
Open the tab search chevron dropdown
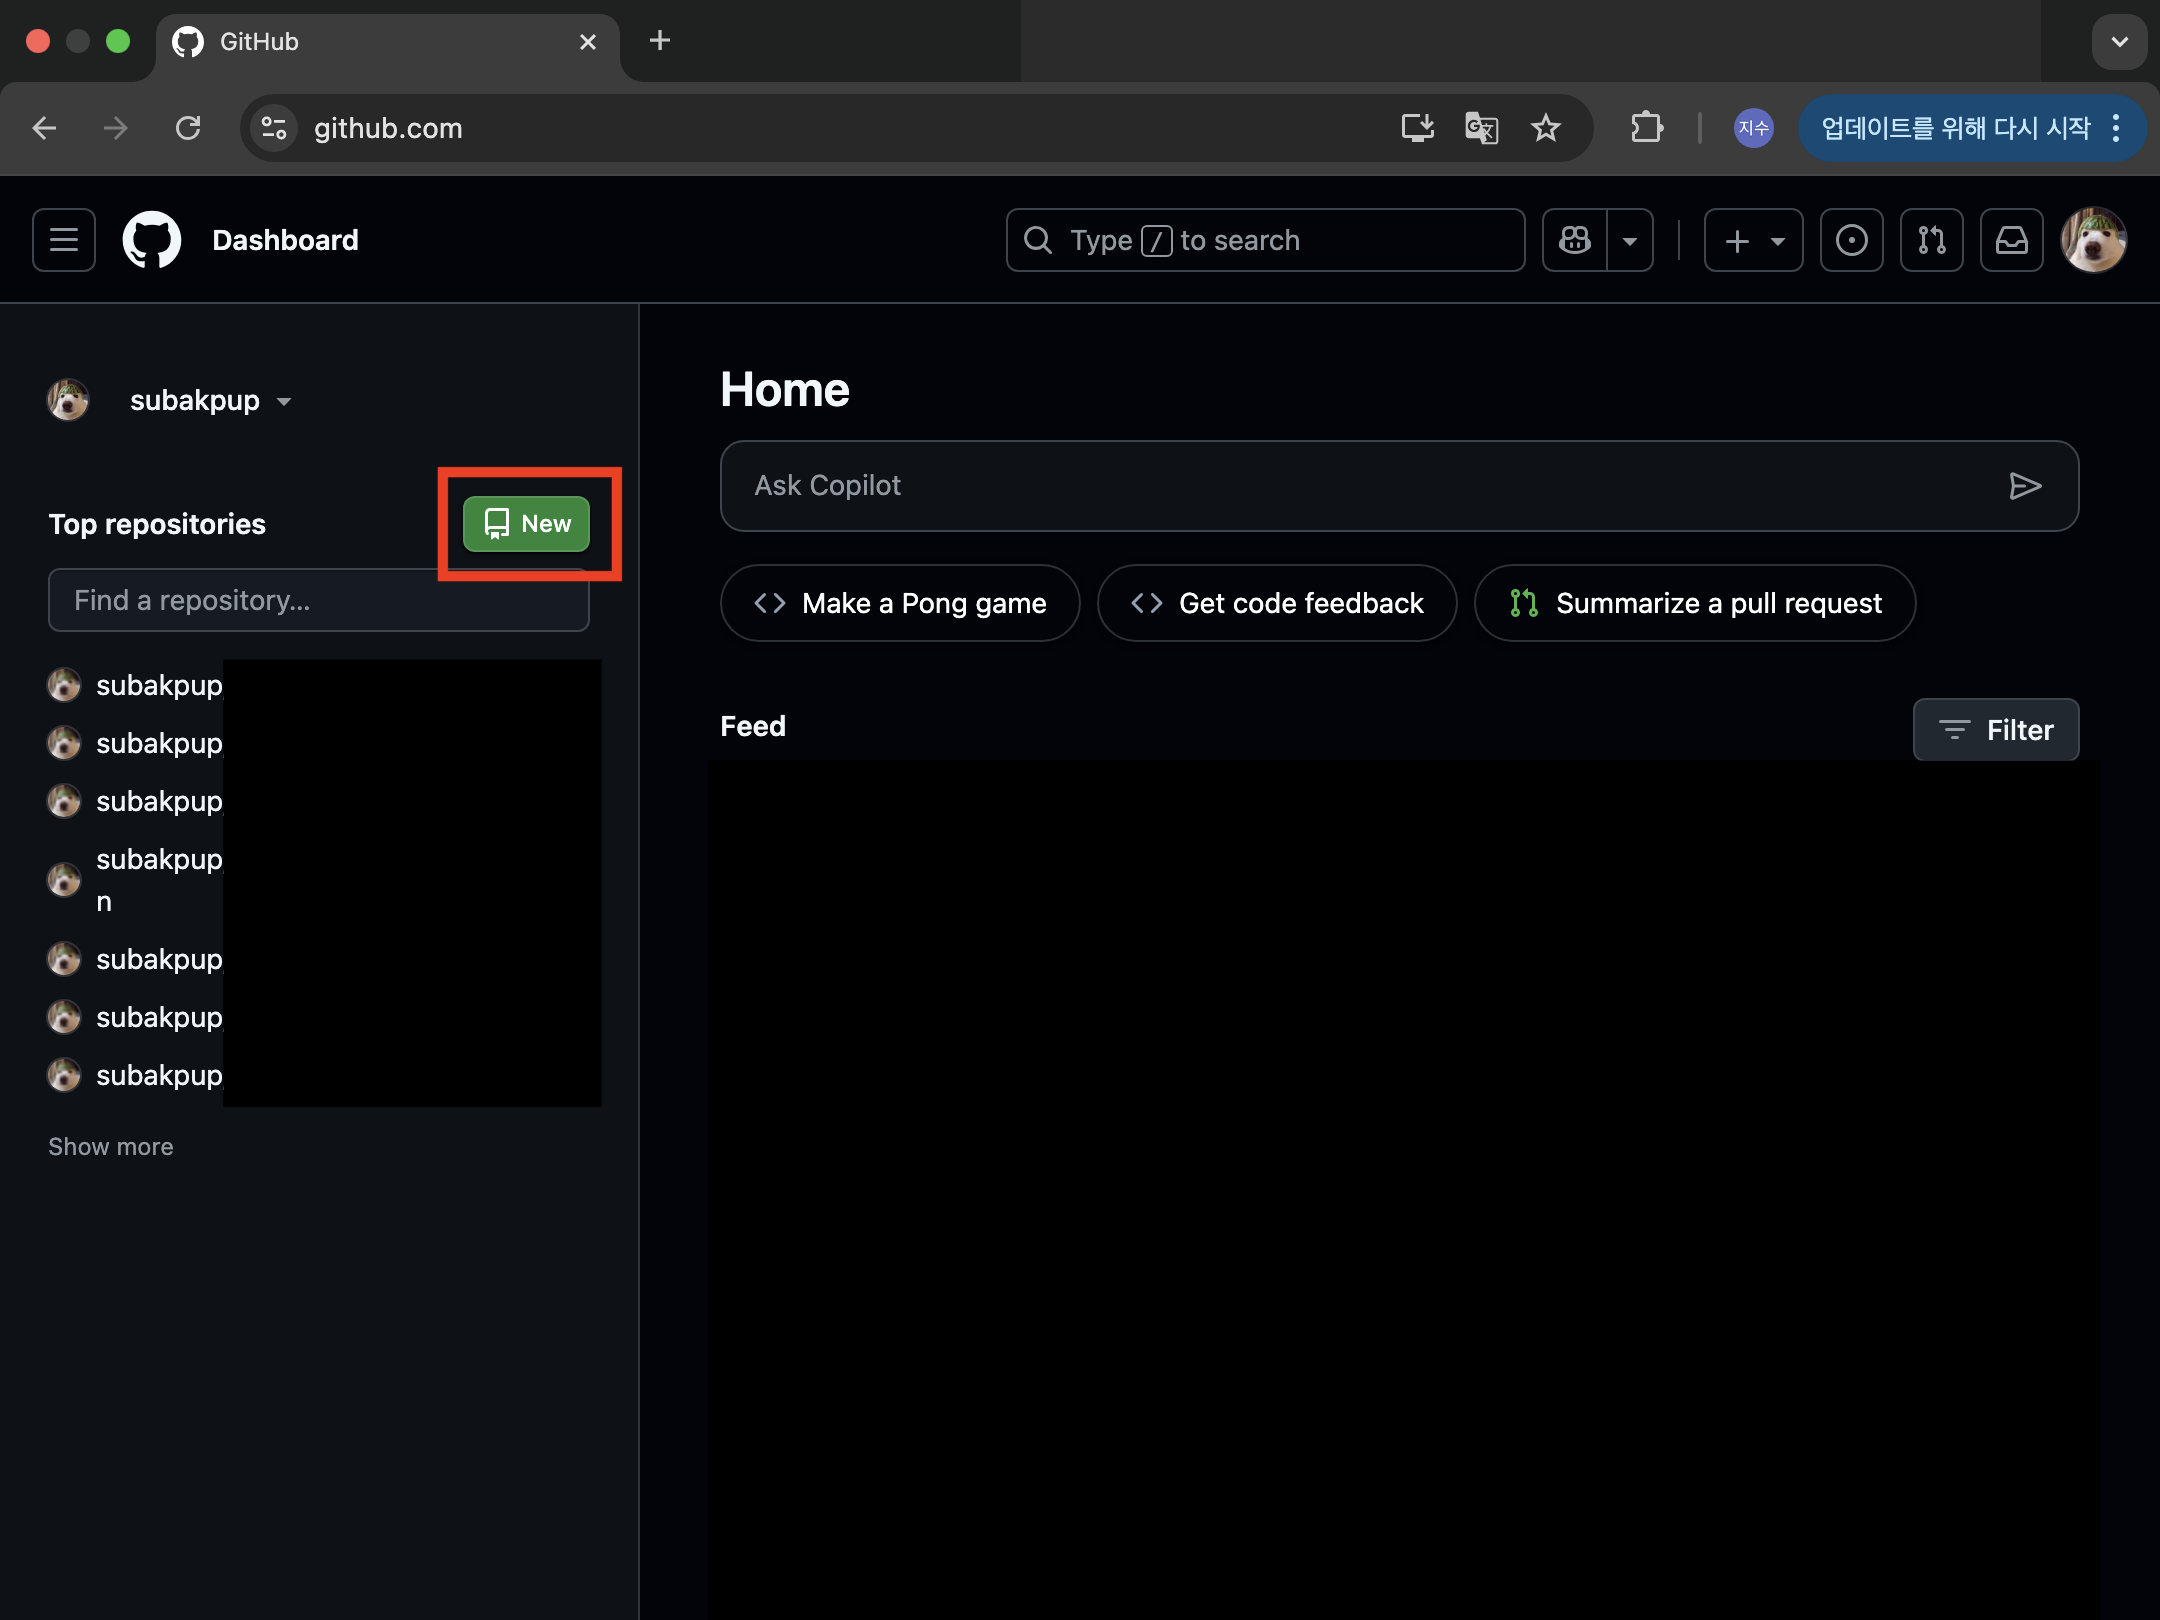point(2119,42)
